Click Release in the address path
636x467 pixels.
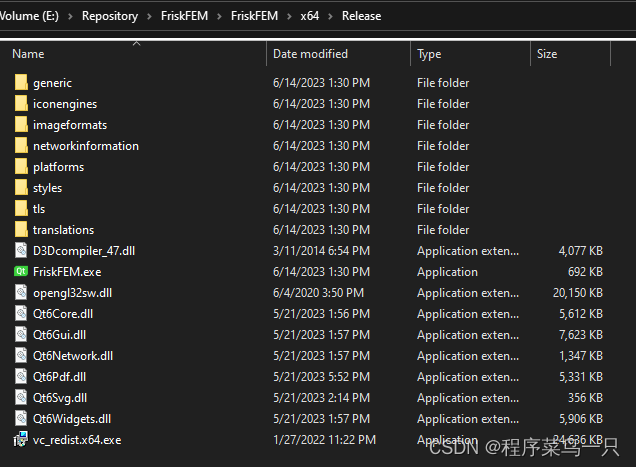pos(361,16)
